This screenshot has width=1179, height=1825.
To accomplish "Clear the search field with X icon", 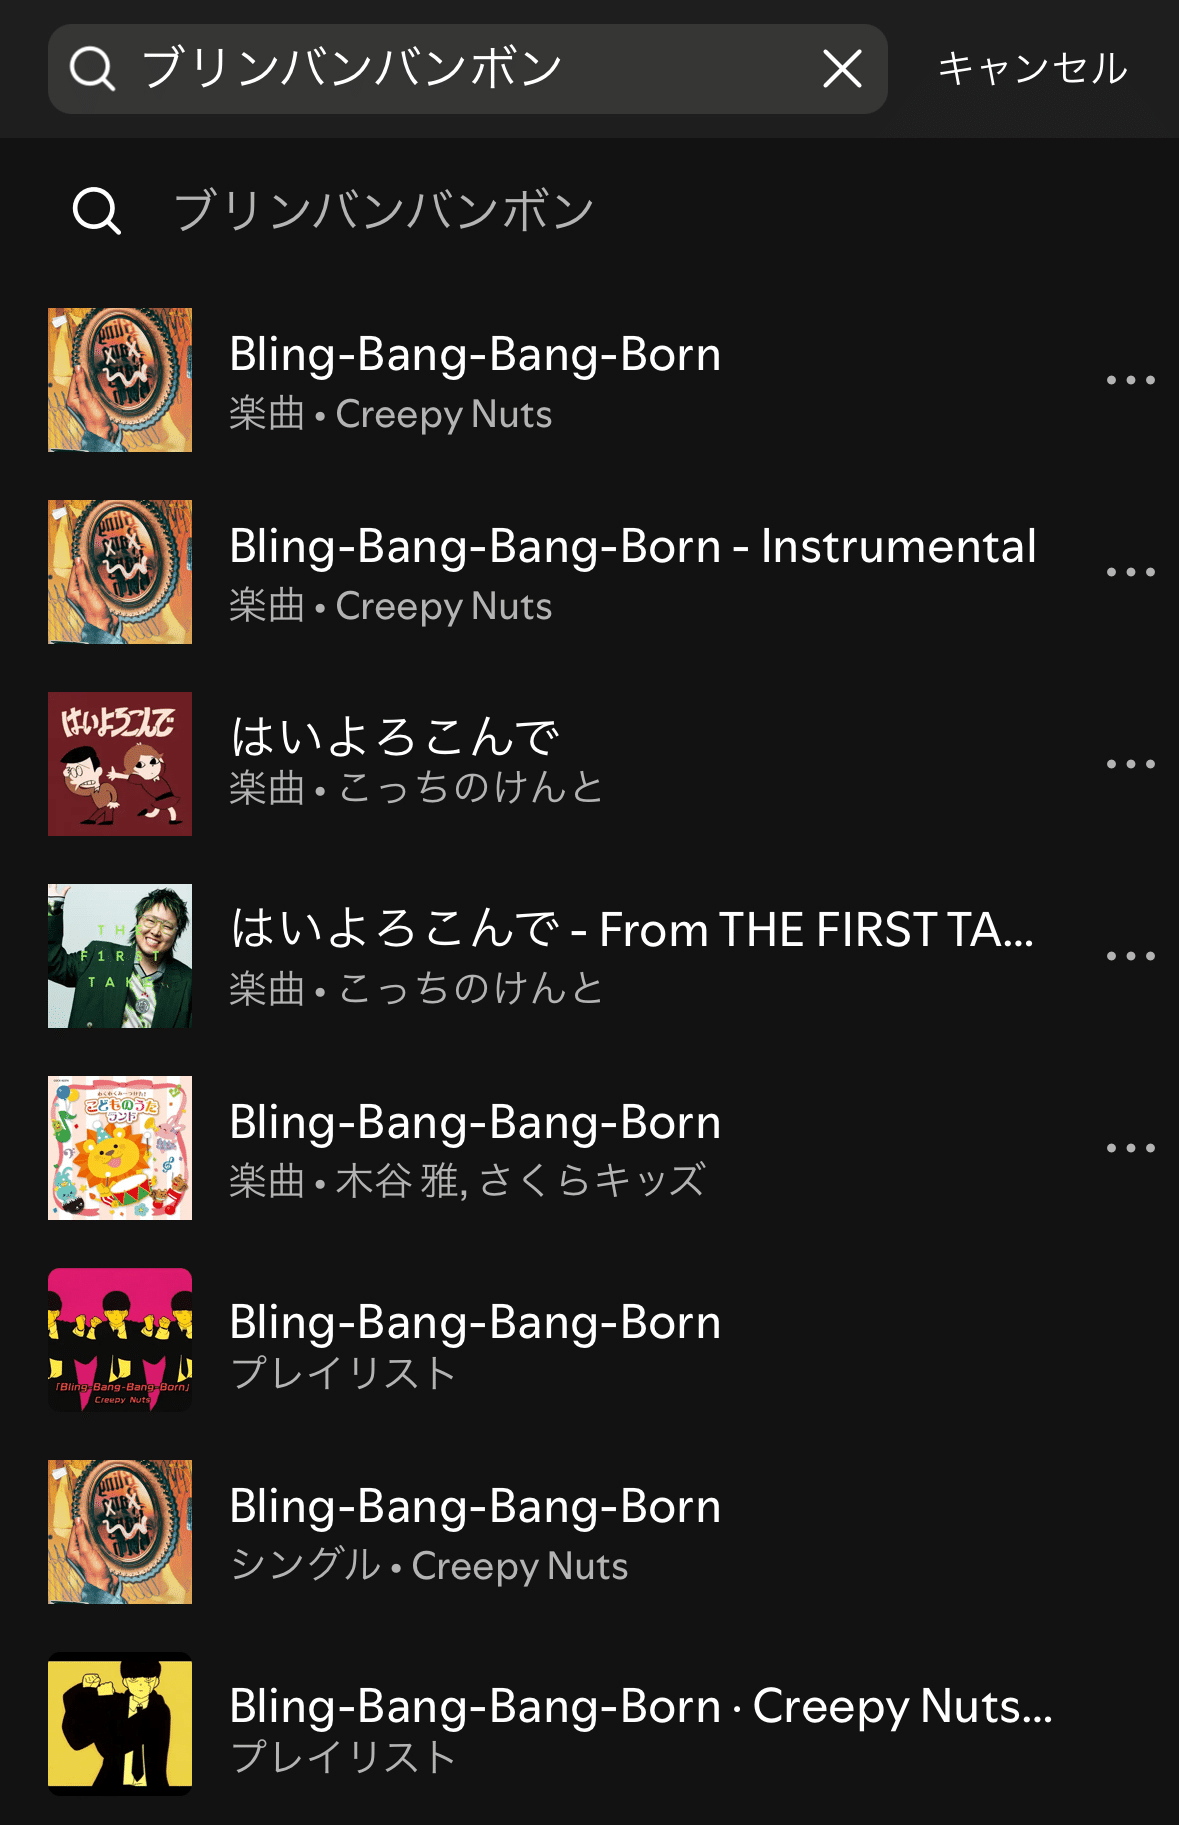I will pos(842,69).
